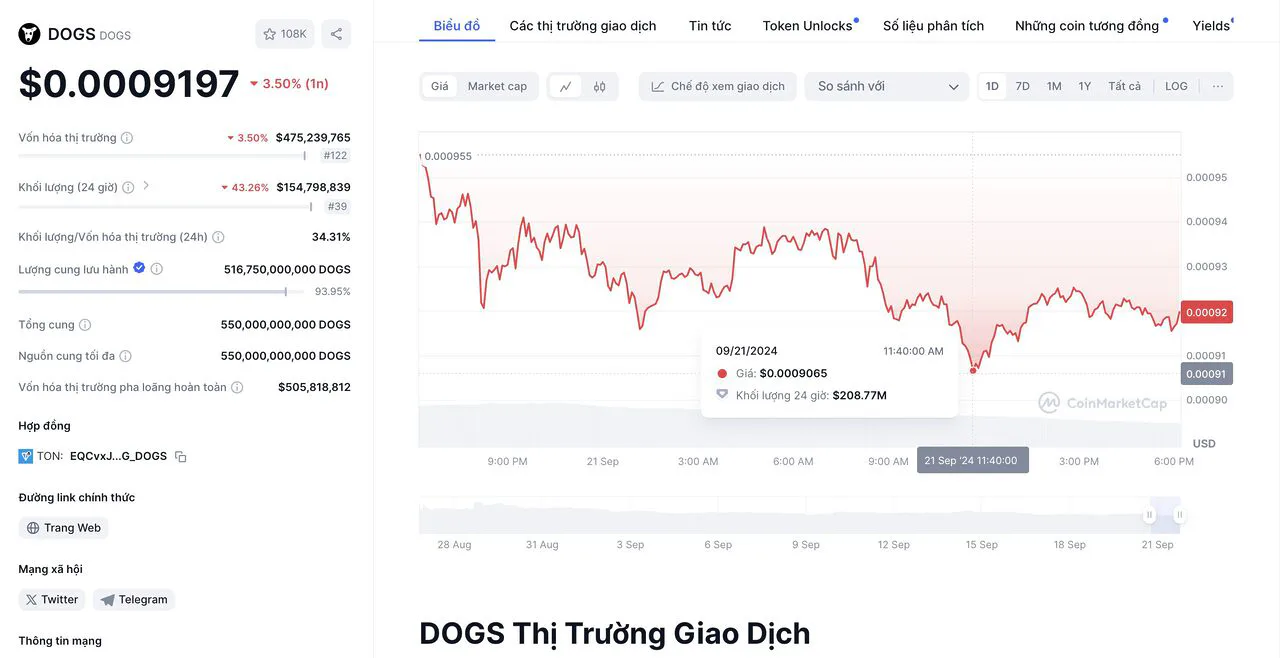This screenshot has height=658, width=1280.
Task: Select the 7D time range
Action: click(x=1022, y=87)
